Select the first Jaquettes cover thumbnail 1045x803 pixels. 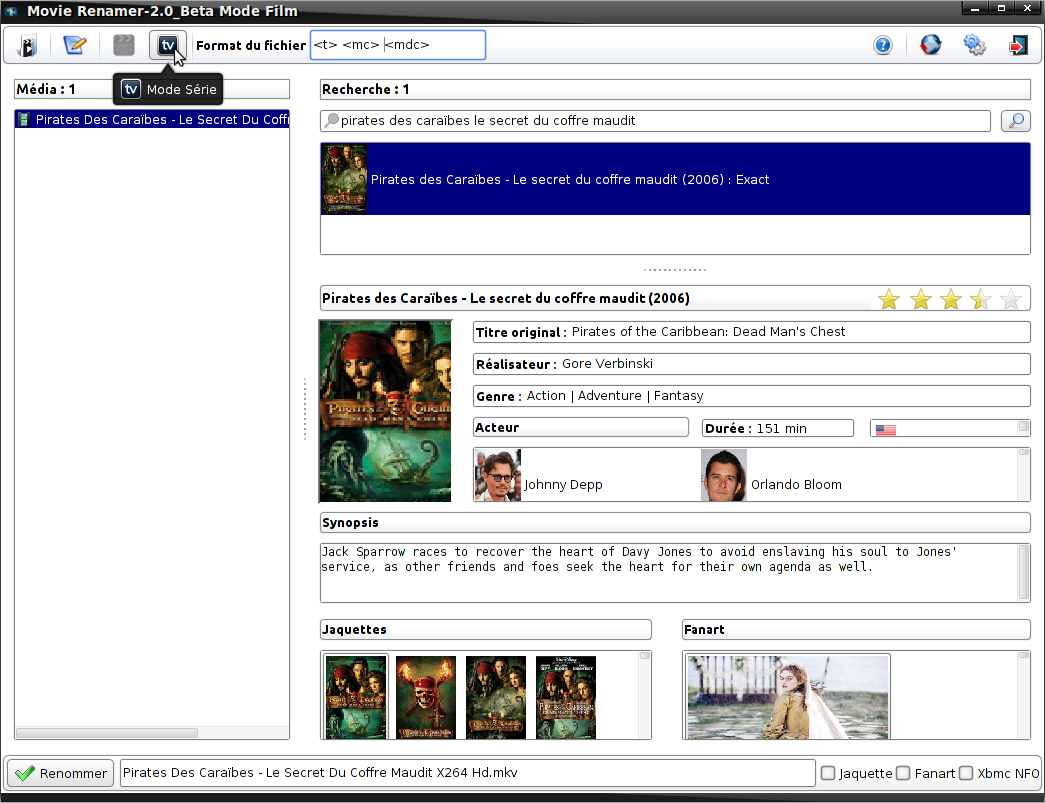[x=356, y=697]
